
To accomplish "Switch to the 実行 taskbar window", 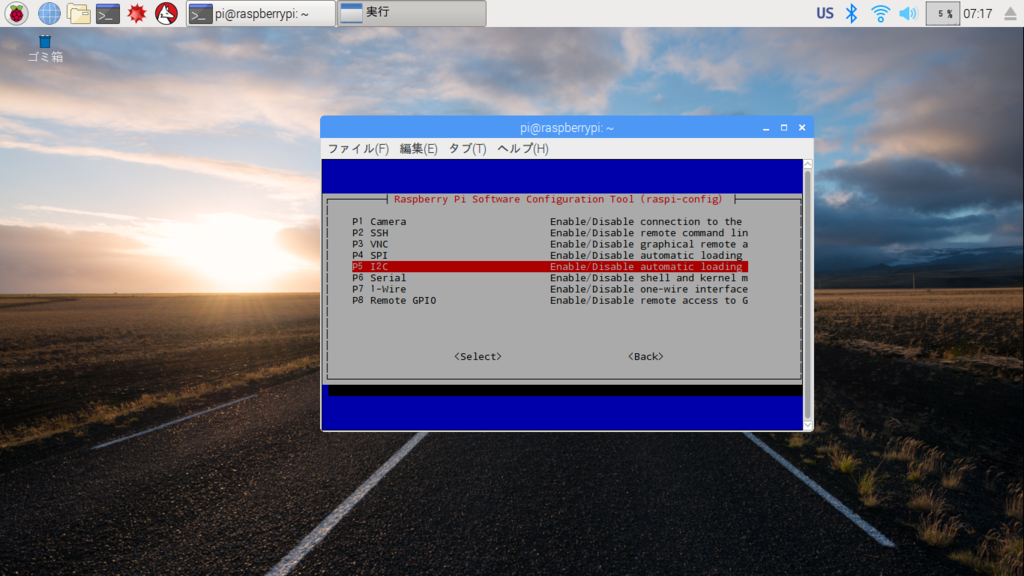I will pyautogui.click(x=411, y=14).
